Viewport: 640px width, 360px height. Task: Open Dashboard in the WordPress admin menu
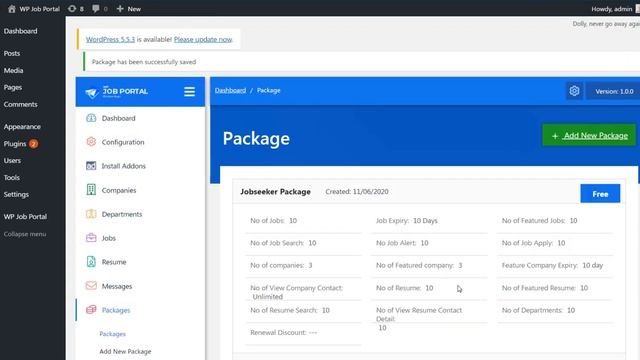pos(20,31)
